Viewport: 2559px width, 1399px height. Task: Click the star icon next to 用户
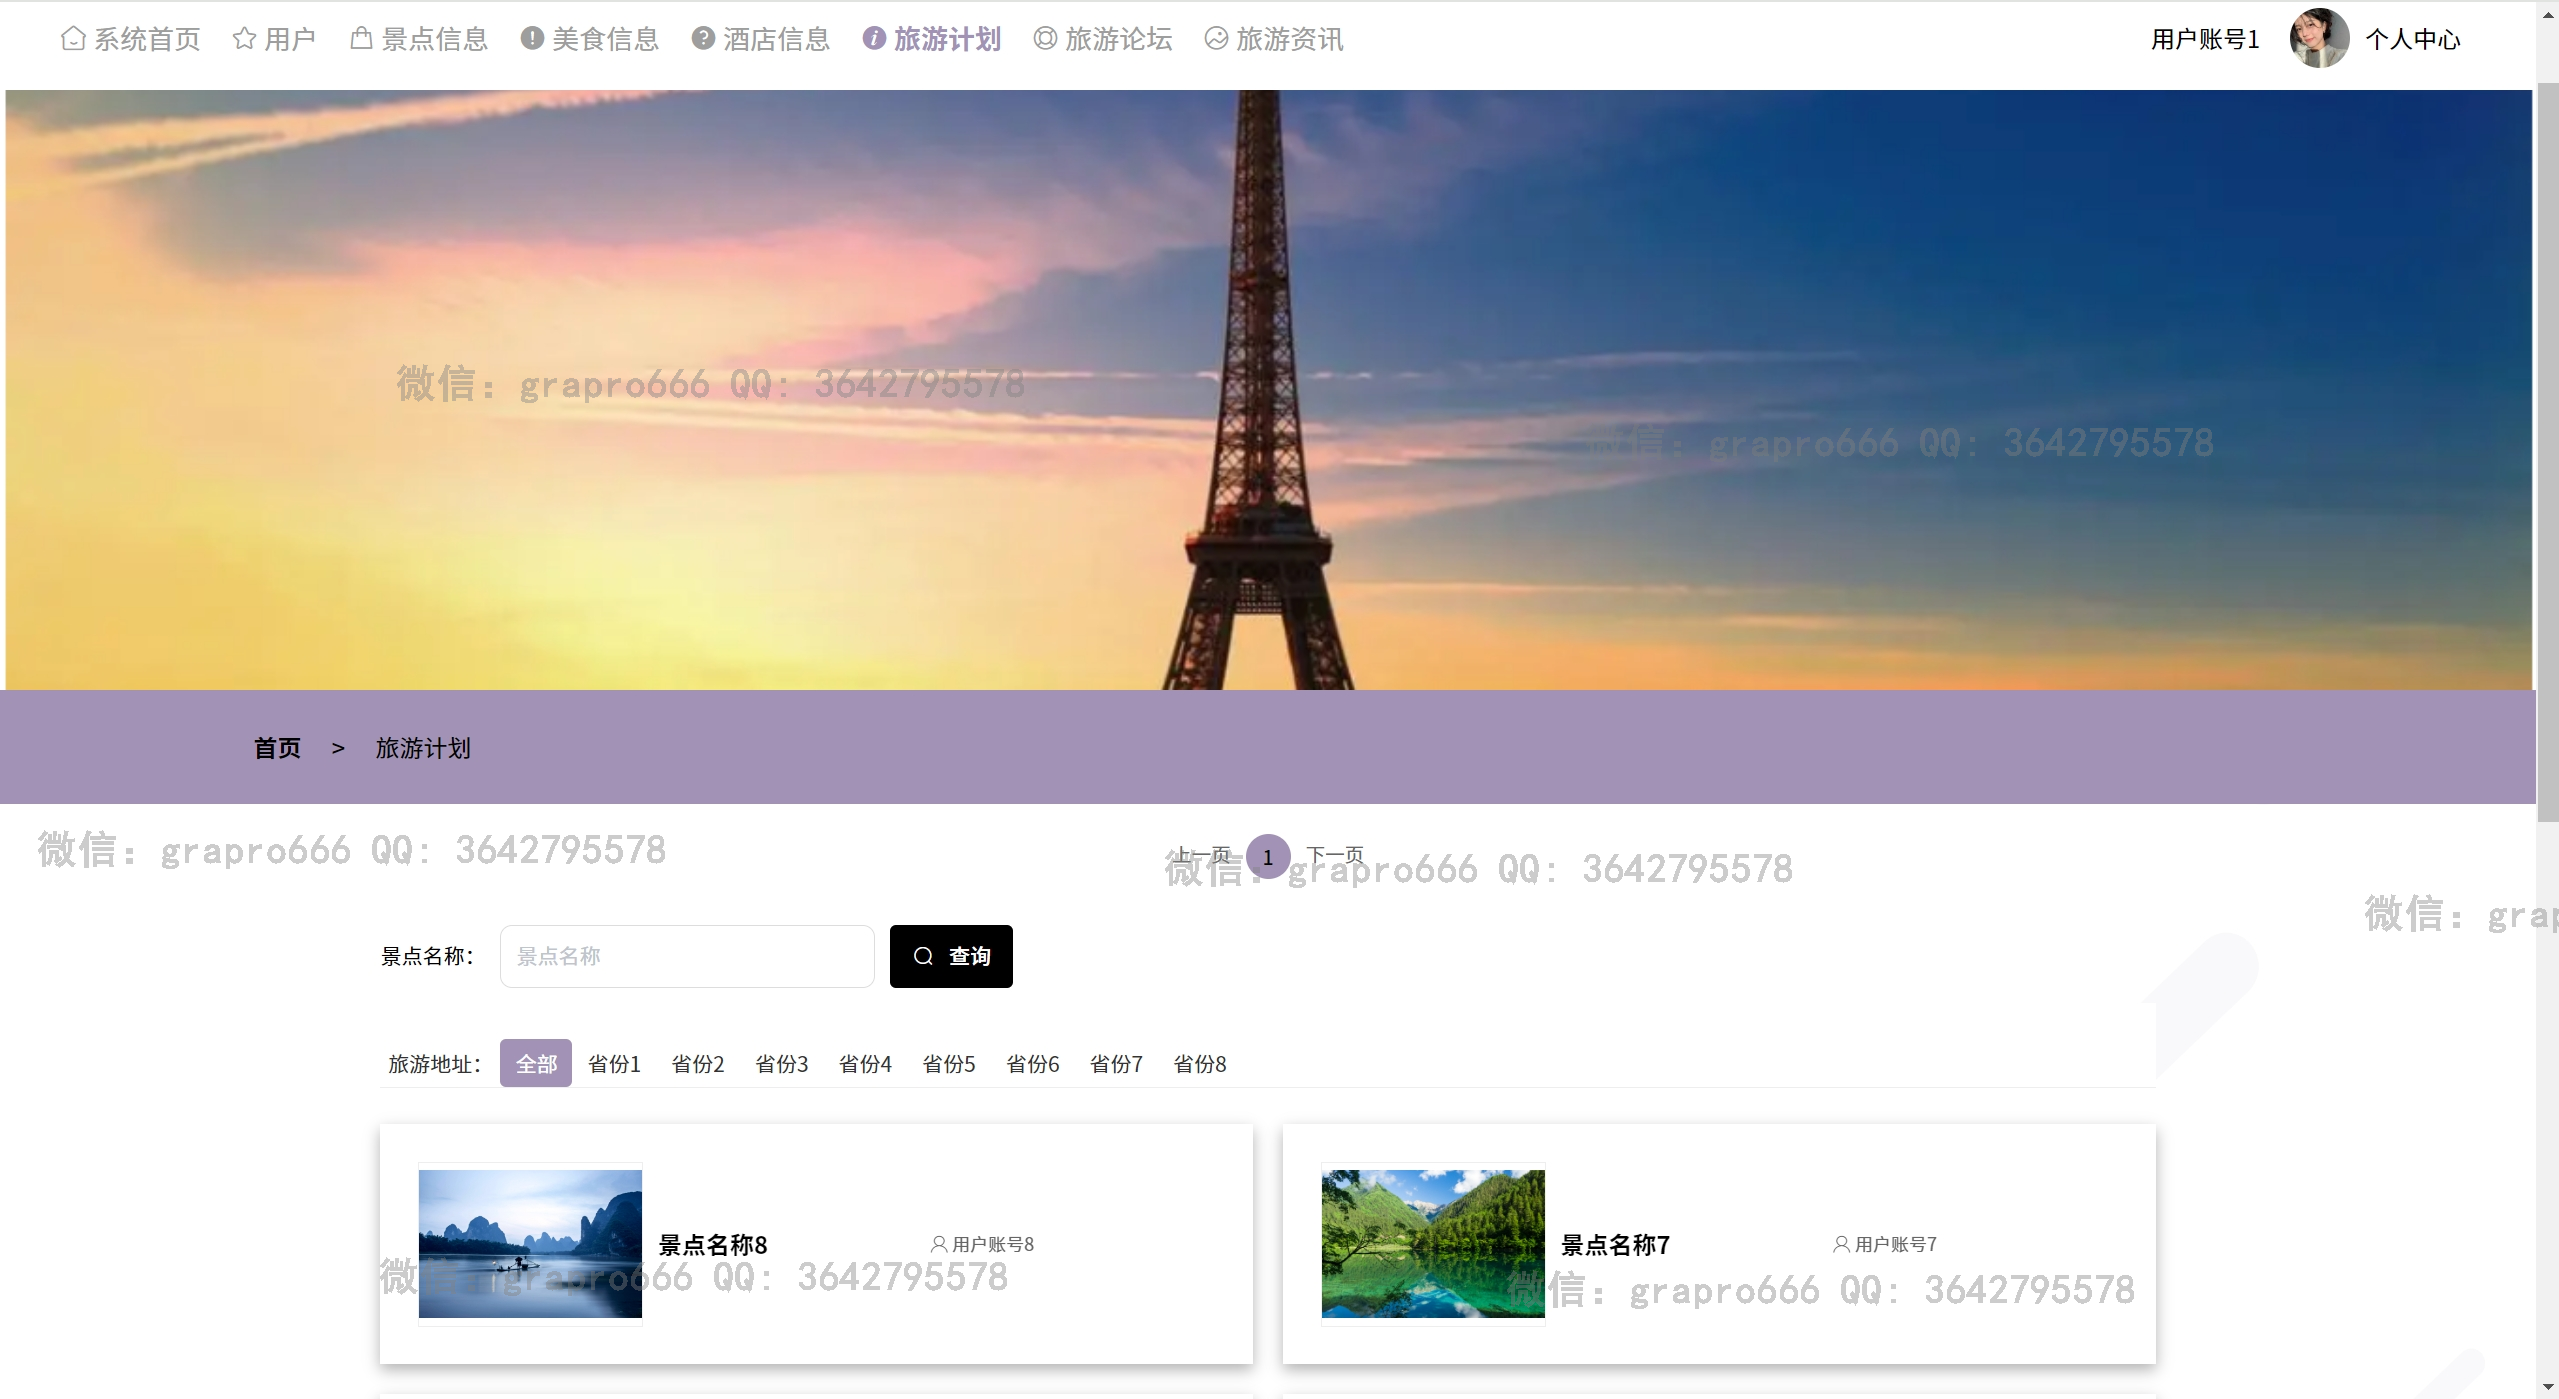[x=244, y=39]
